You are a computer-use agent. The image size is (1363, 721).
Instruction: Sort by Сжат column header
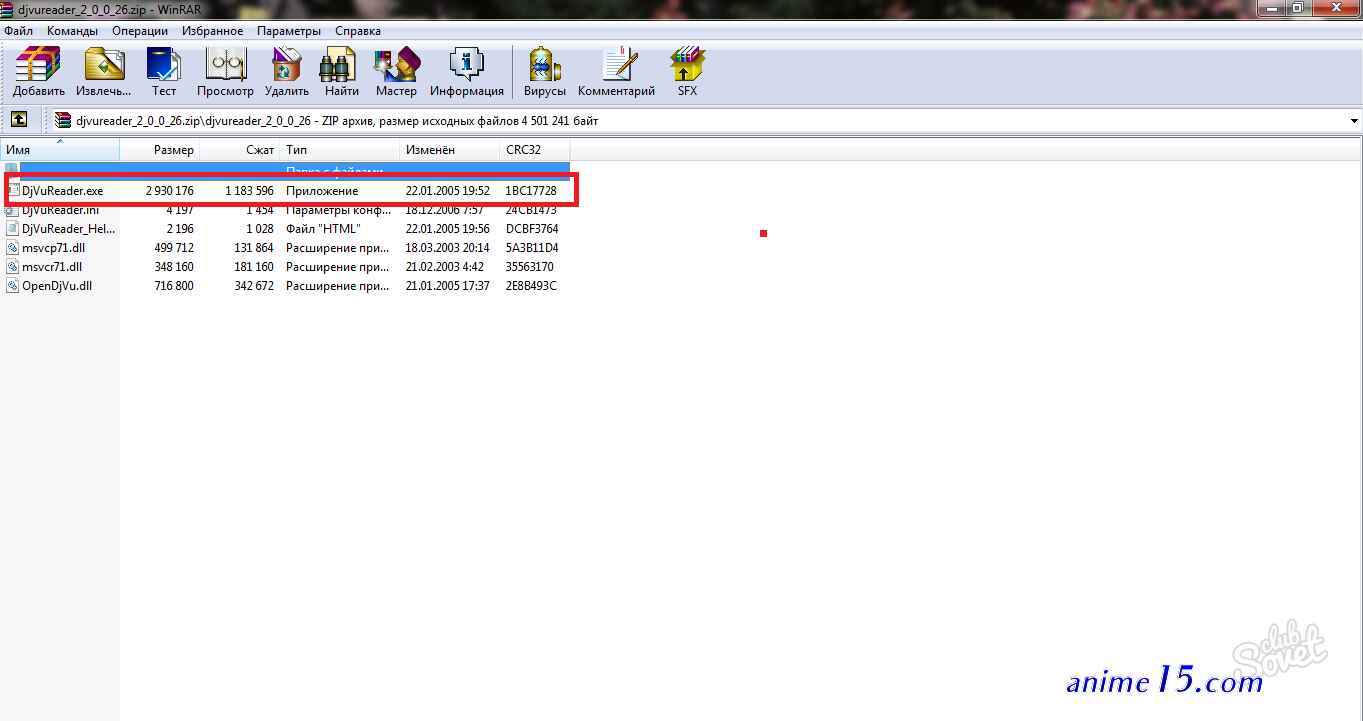click(239, 150)
